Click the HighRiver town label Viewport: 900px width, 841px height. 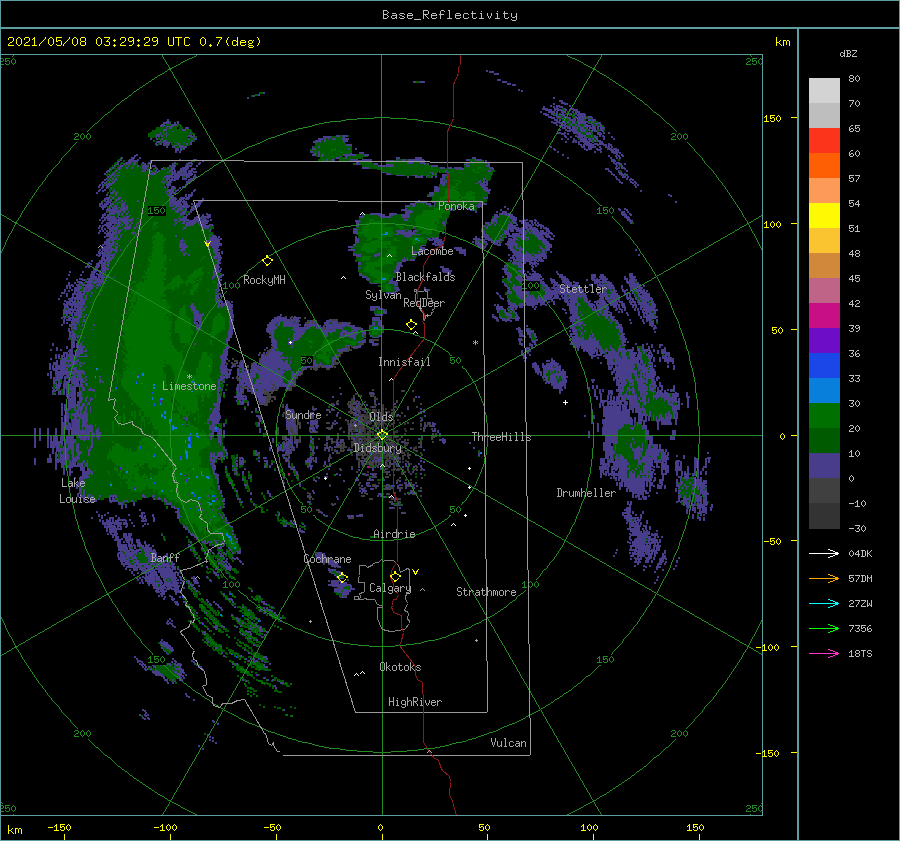pos(415,702)
